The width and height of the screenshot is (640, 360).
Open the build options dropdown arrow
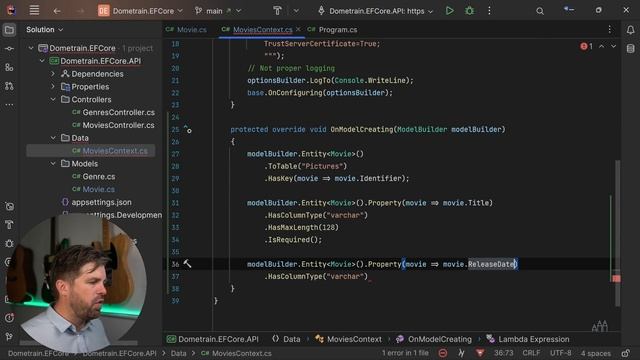click(x=296, y=11)
